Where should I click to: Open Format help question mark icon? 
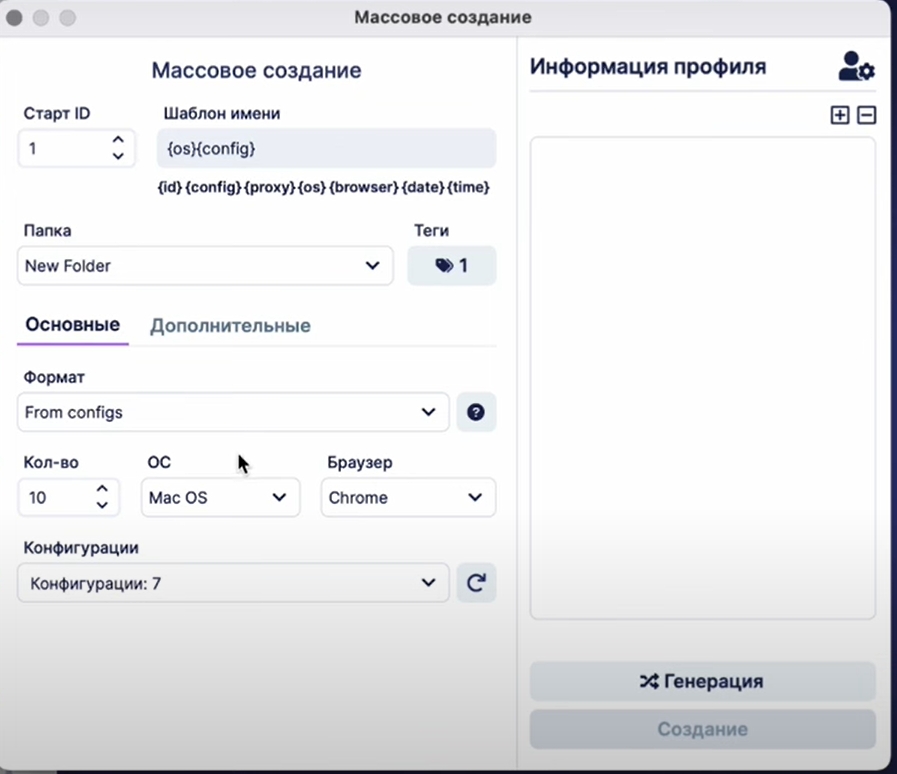pos(476,412)
